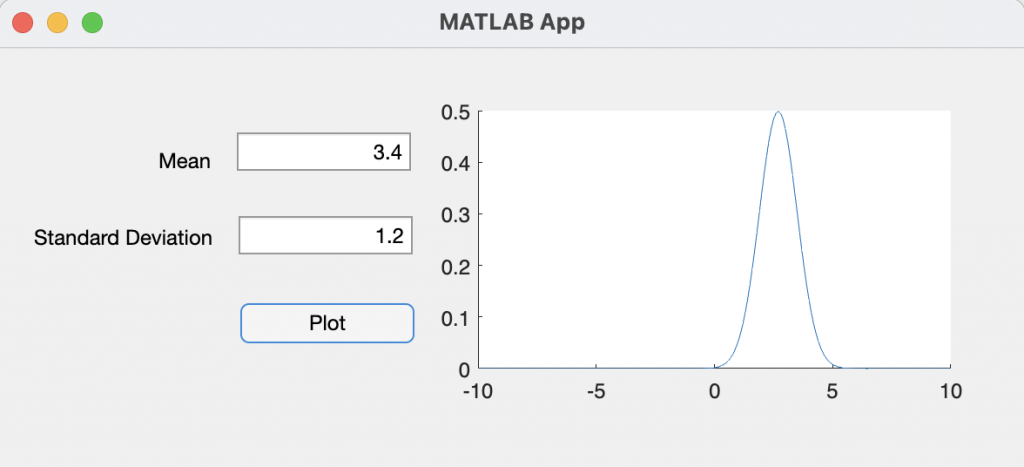Image resolution: width=1024 pixels, height=467 pixels.
Task: Click the MATLAB App window title
Action: pos(512,22)
